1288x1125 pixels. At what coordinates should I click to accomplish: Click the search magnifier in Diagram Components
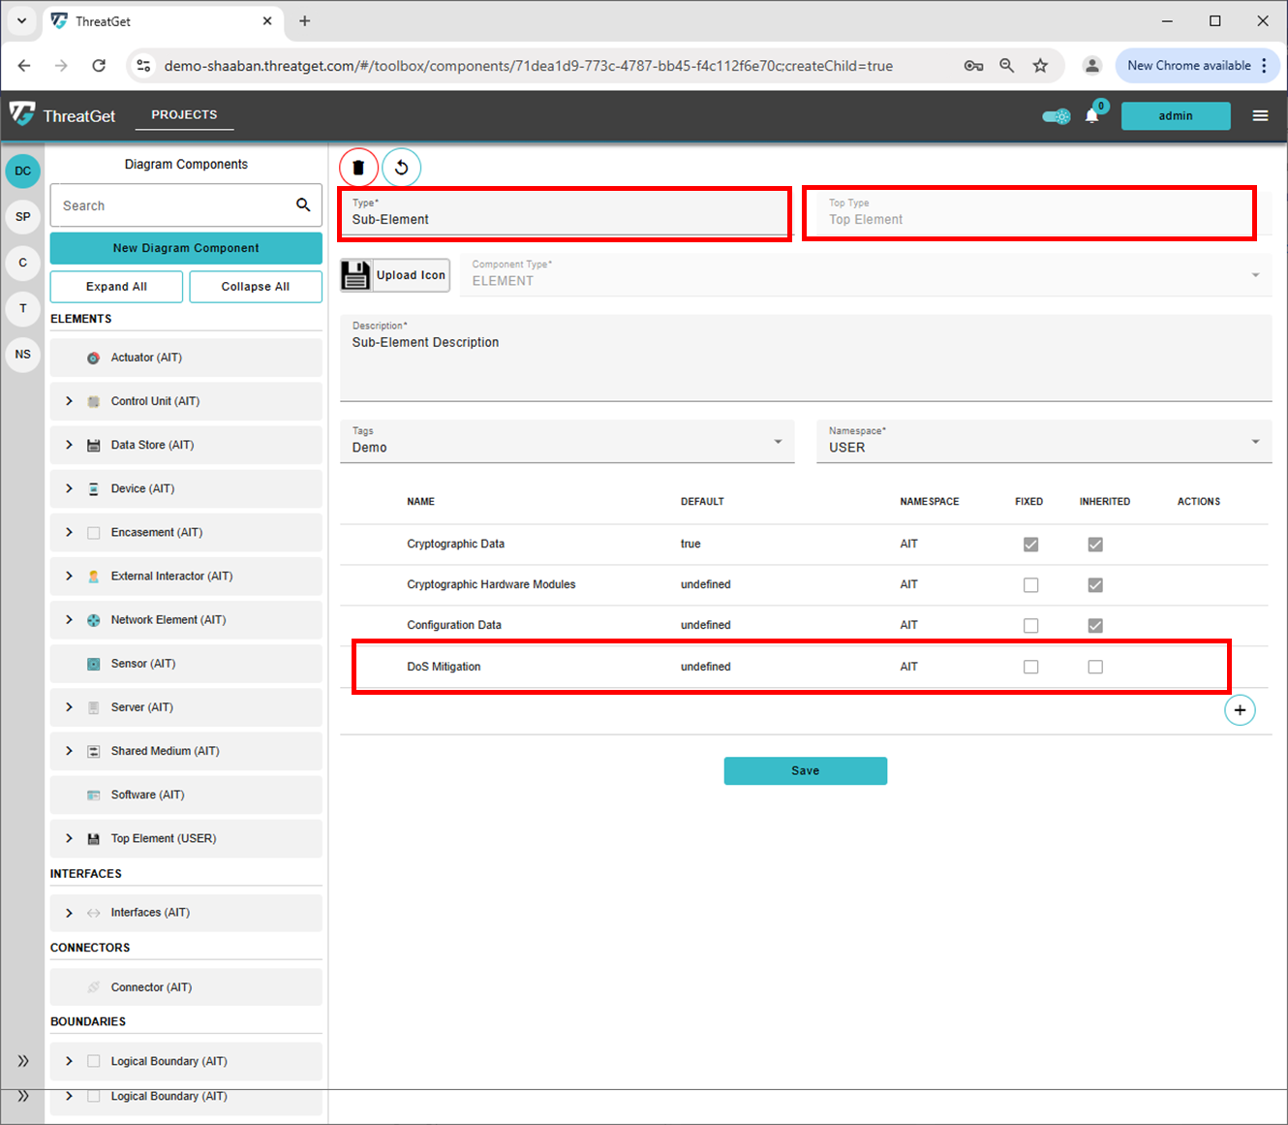point(303,205)
